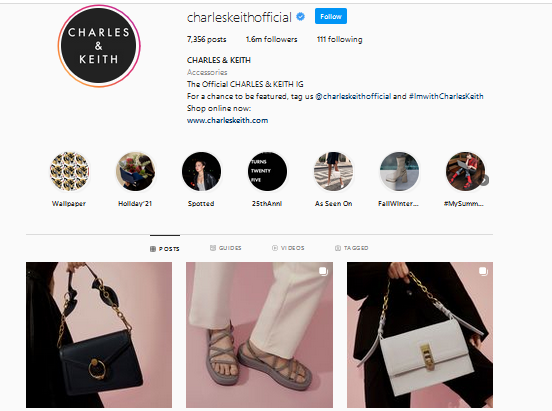Switch to the Videos tab

288,248
